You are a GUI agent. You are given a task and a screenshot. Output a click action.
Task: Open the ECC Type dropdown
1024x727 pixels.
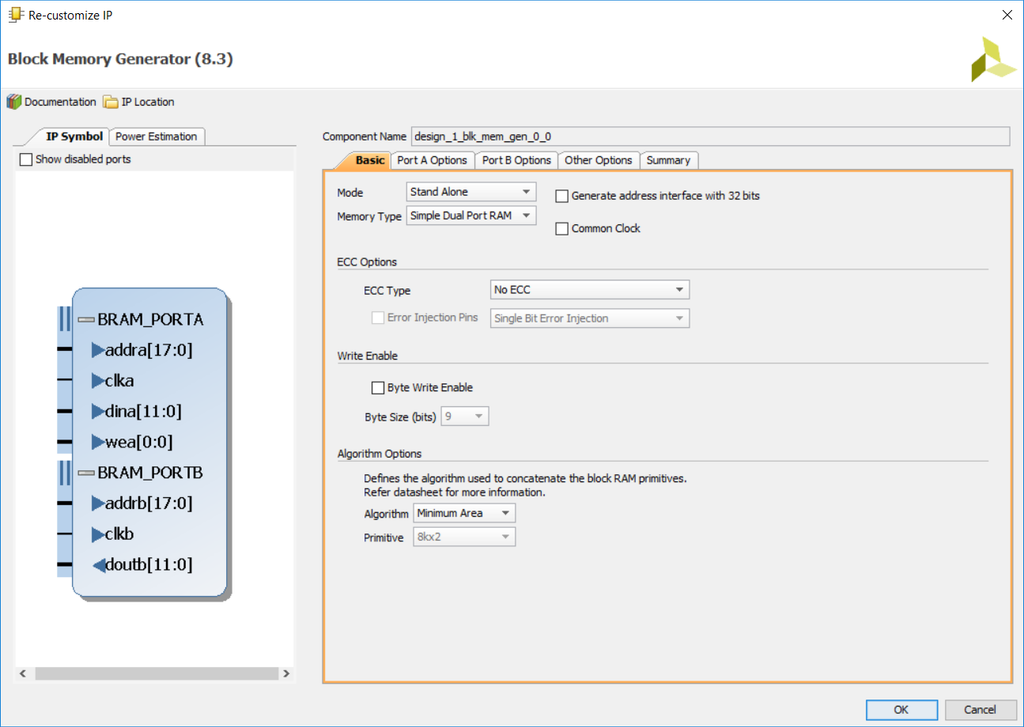pos(590,289)
